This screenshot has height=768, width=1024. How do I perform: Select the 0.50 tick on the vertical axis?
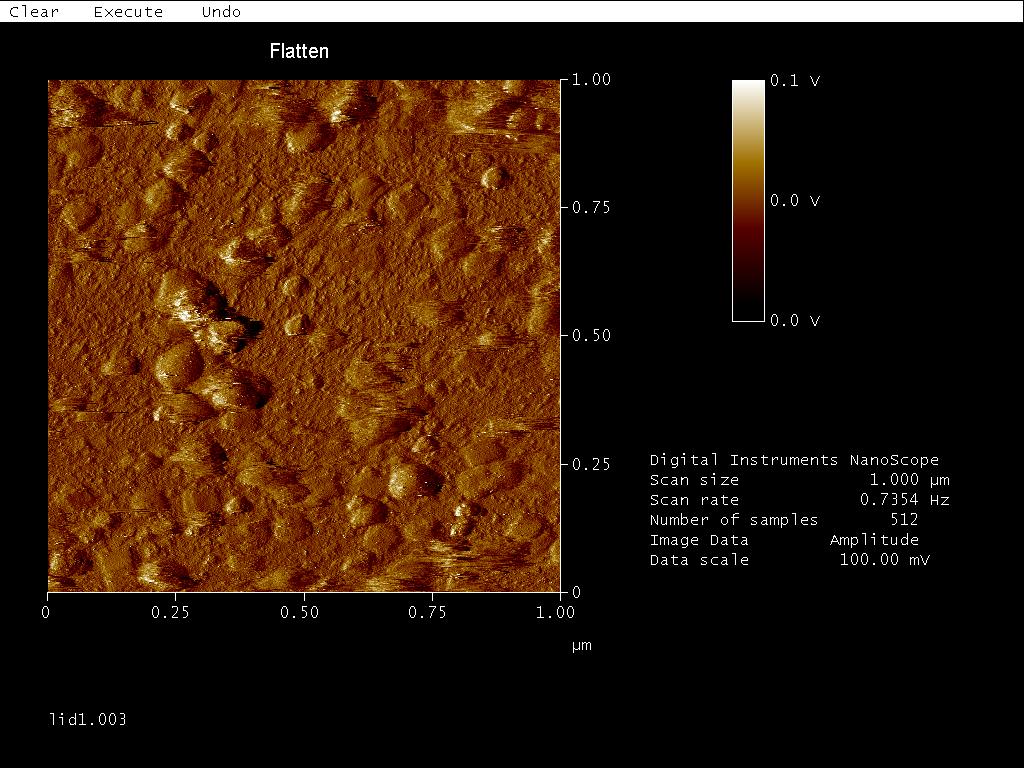(591, 335)
